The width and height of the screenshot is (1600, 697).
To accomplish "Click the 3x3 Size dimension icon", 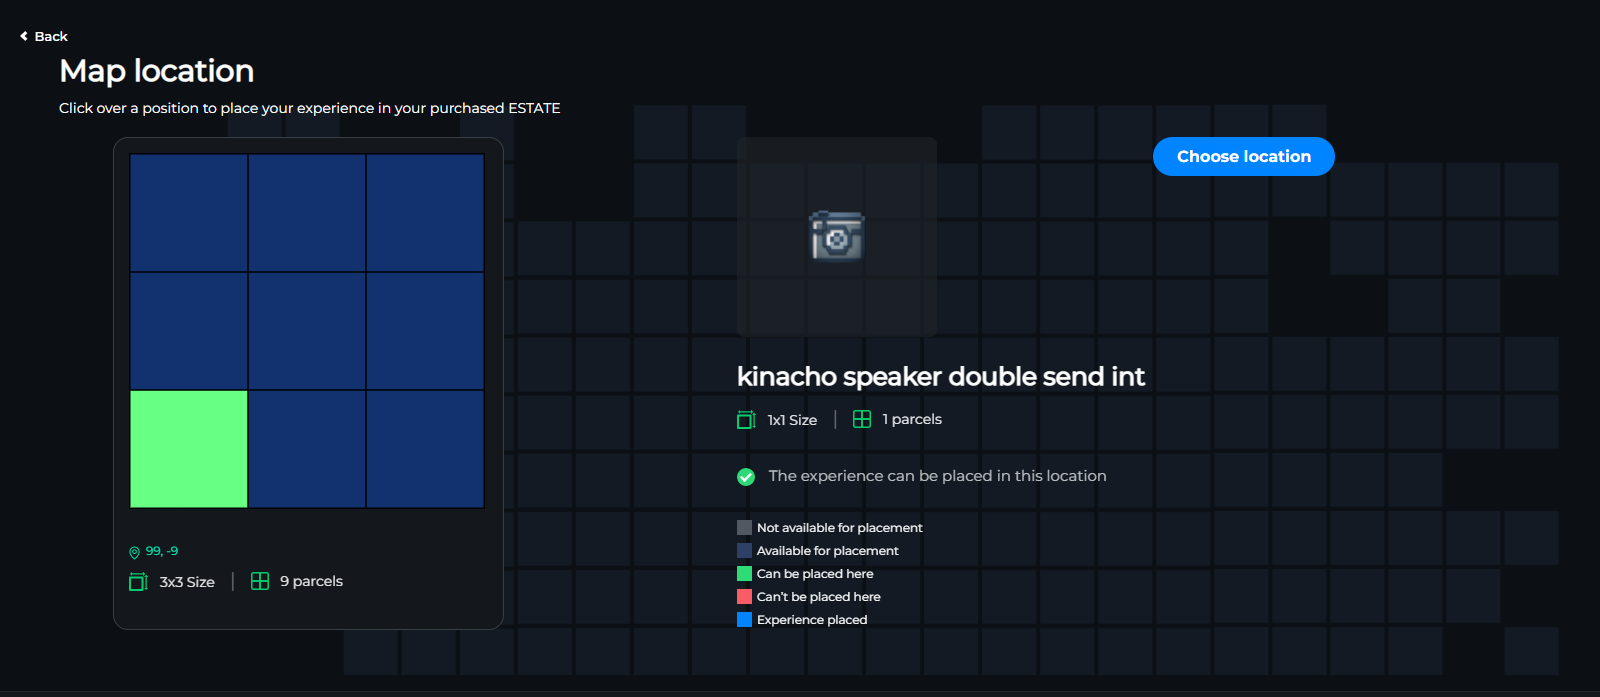I will tap(138, 582).
